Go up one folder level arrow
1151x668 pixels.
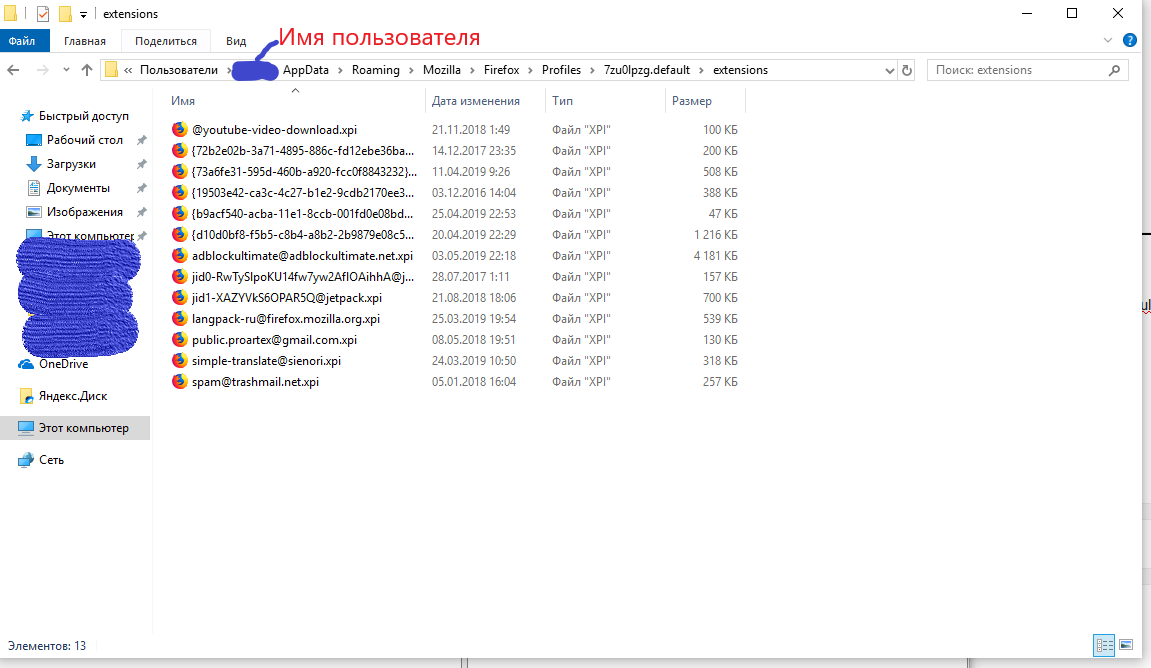click(87, 70)
